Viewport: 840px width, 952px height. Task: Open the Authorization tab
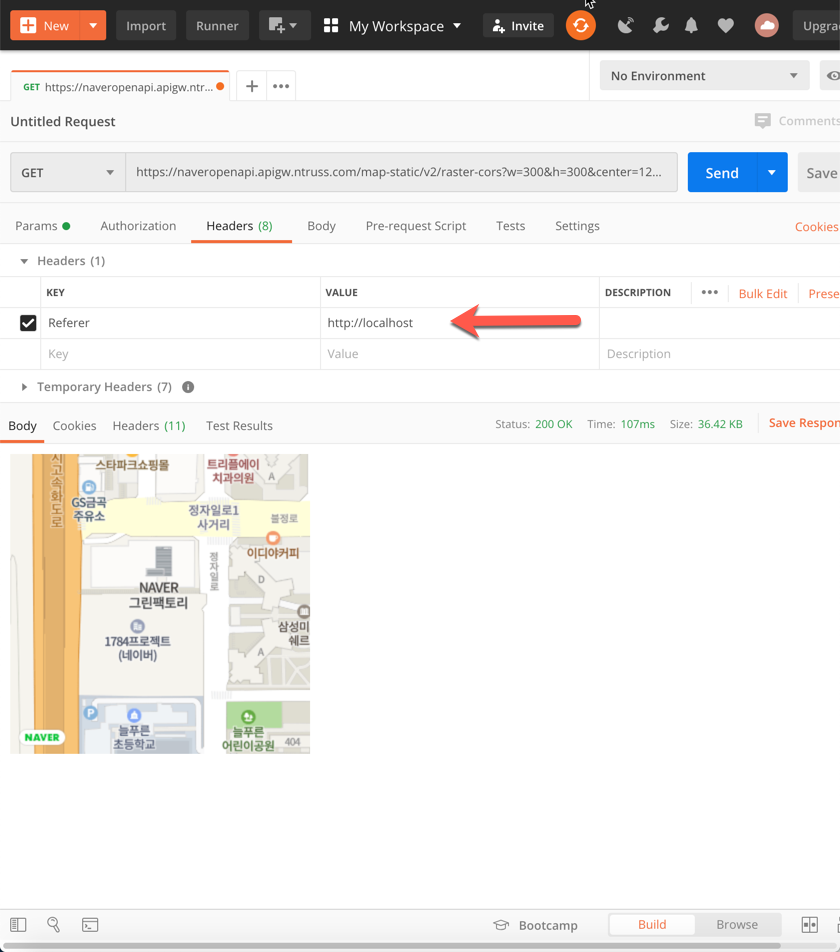point(138,226)
